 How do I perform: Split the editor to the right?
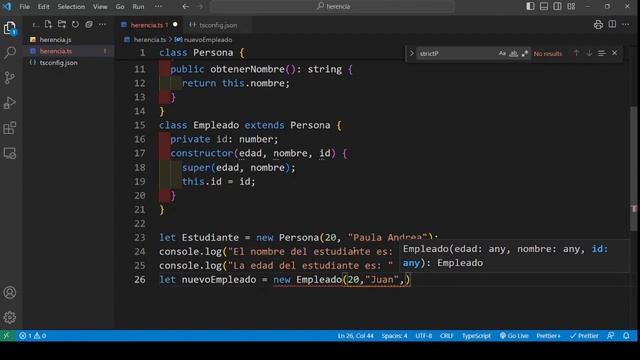[612, 24]
